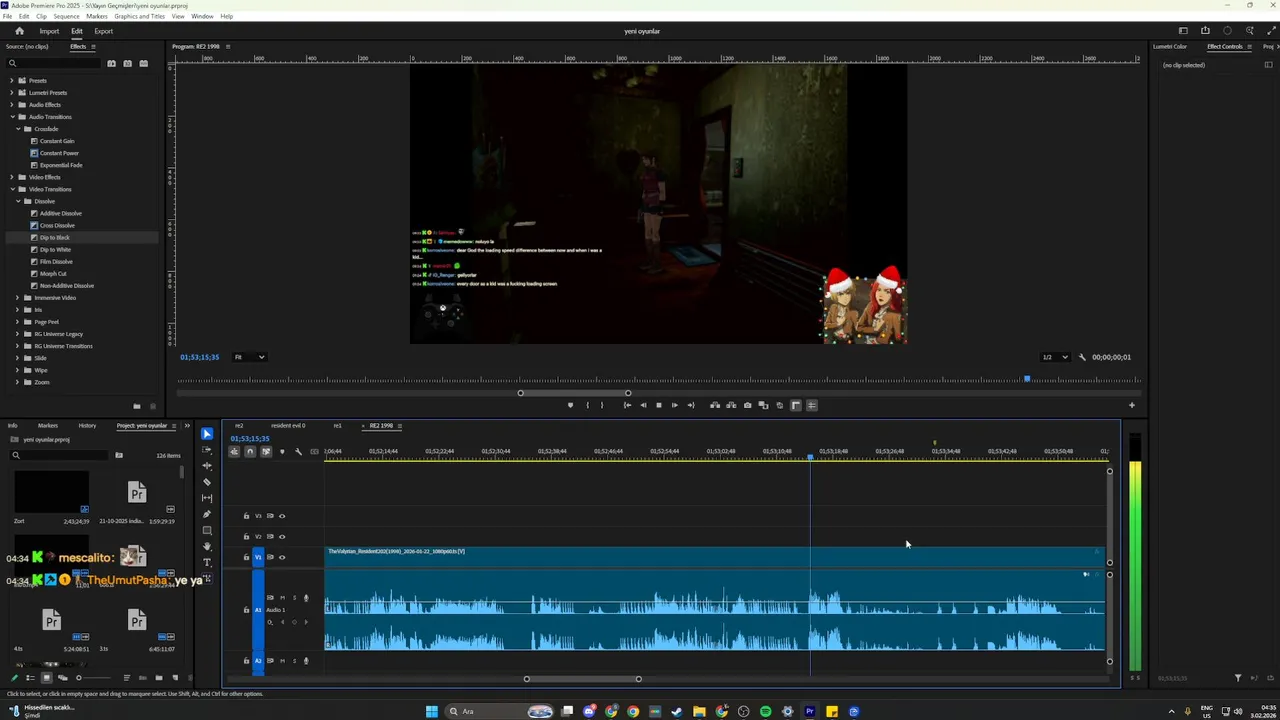Image resolution: width=1280 pixels, height=720 pixels.
Task: Show hidden panel tabs via overflow chevrons
Action: click(x=187, y=426)
